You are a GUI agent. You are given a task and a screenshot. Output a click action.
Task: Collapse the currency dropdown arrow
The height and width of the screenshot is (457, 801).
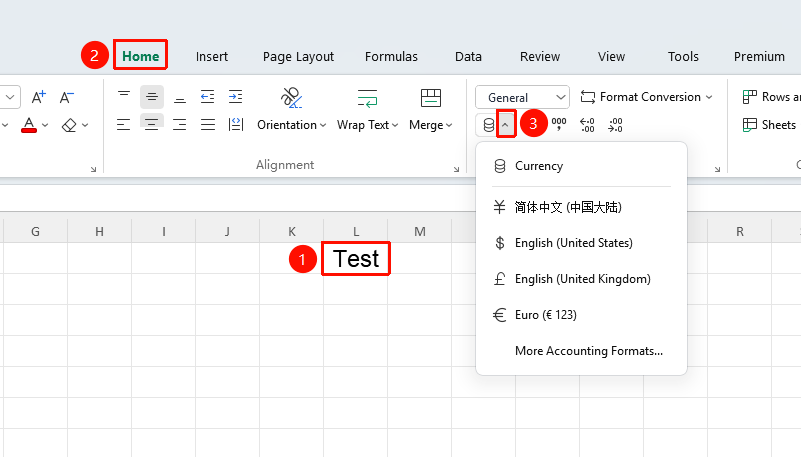(505, 124)
